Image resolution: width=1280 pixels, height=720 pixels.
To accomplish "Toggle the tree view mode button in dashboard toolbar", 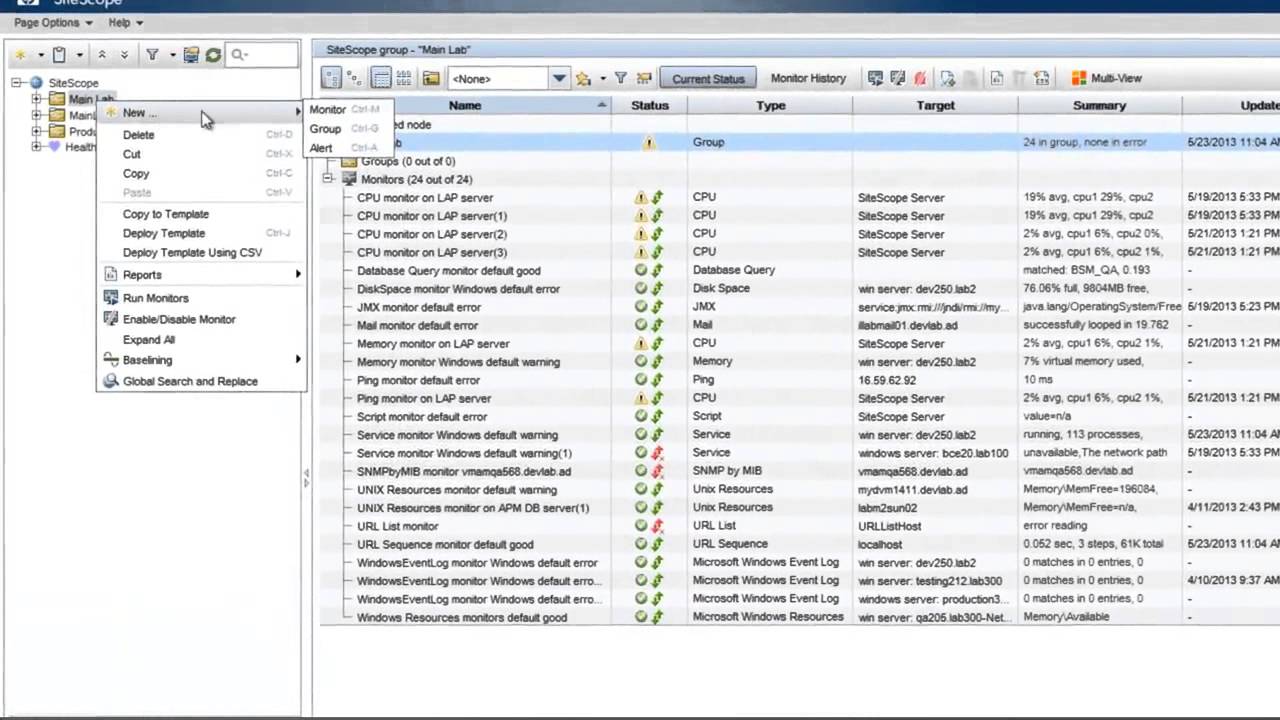I will (x=331, y=78).
